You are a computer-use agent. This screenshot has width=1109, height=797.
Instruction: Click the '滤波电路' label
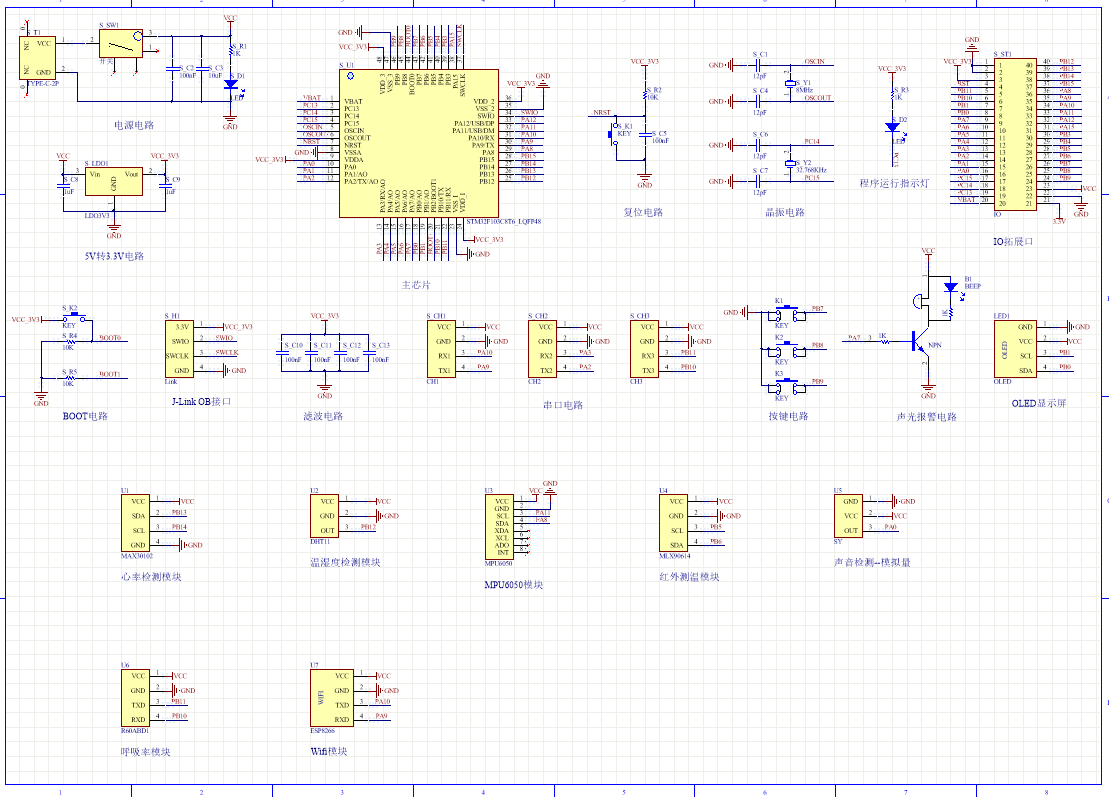coord(323,416)
